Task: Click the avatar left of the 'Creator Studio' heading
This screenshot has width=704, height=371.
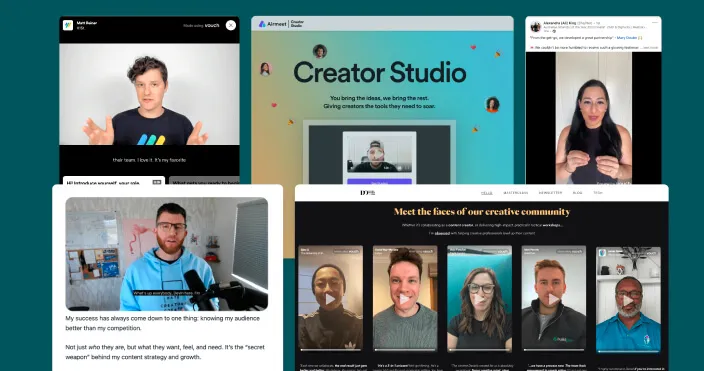Action: point(265,69)
